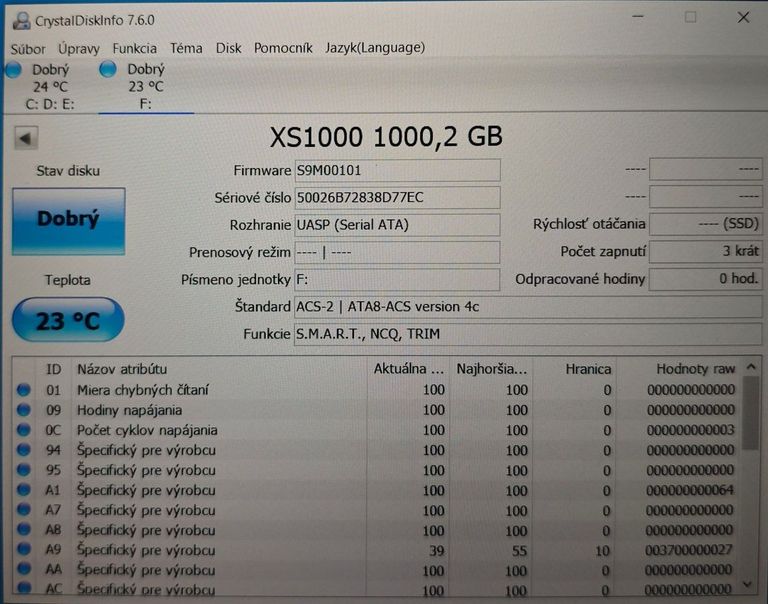The image size is (768, 604).
Task: Click the CrystalDiskInfo app icon in title bar
Action: coord(21,20)
